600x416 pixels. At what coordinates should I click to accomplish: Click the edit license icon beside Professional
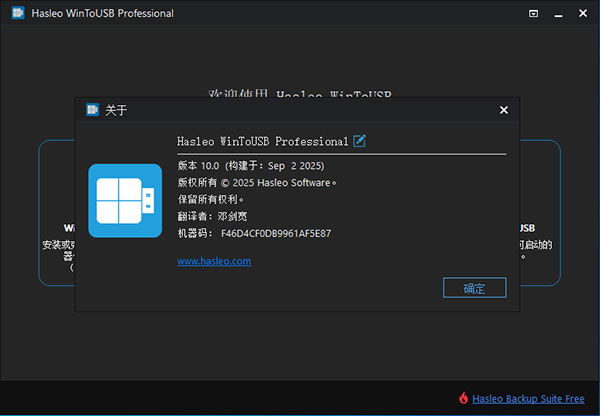tap(360, 141)
